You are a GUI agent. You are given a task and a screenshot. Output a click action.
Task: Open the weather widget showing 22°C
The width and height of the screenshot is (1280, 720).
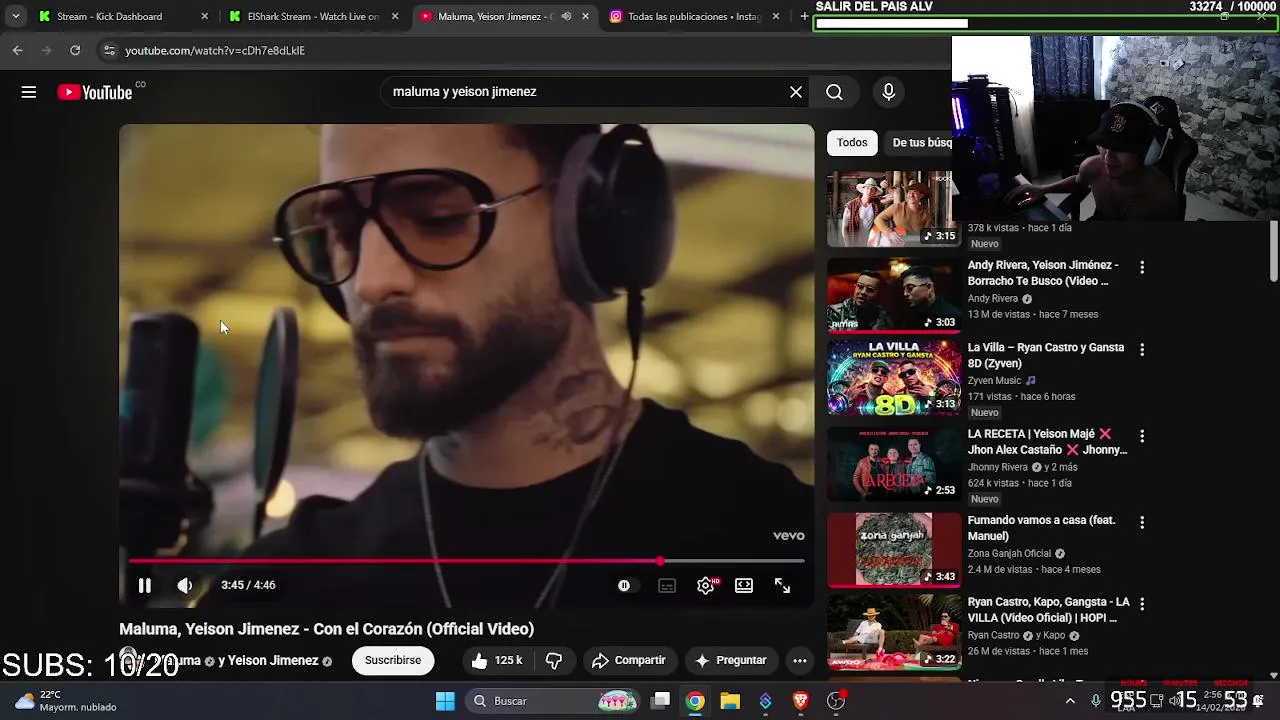tap(66, 701)
